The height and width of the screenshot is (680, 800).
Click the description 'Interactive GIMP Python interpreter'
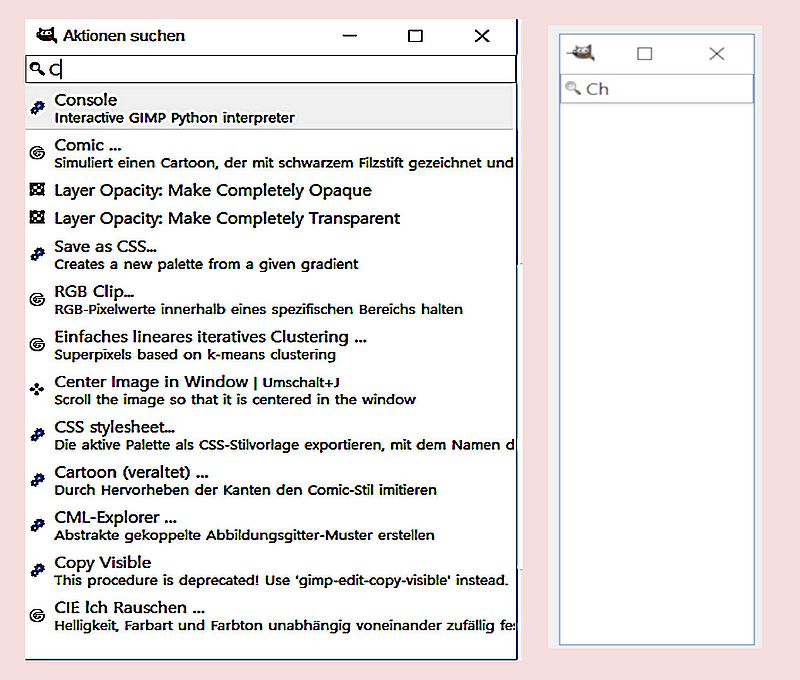click(x=174, y=118)
